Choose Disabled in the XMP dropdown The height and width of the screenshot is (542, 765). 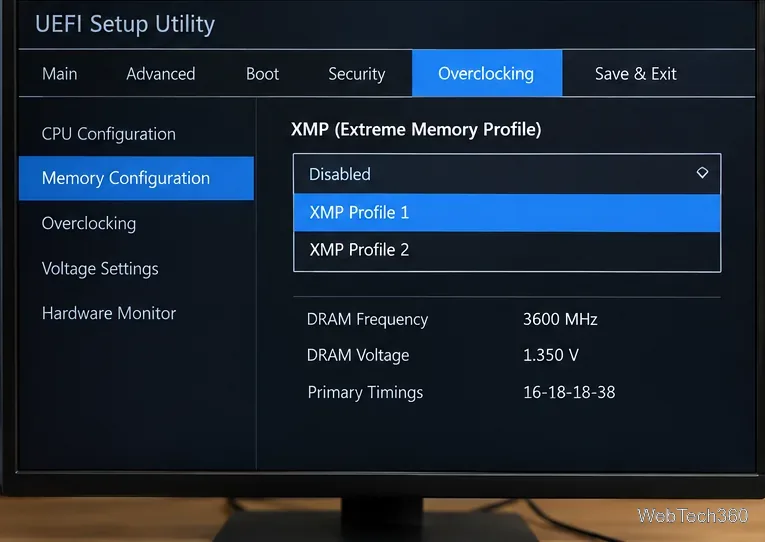coord(507,174)
